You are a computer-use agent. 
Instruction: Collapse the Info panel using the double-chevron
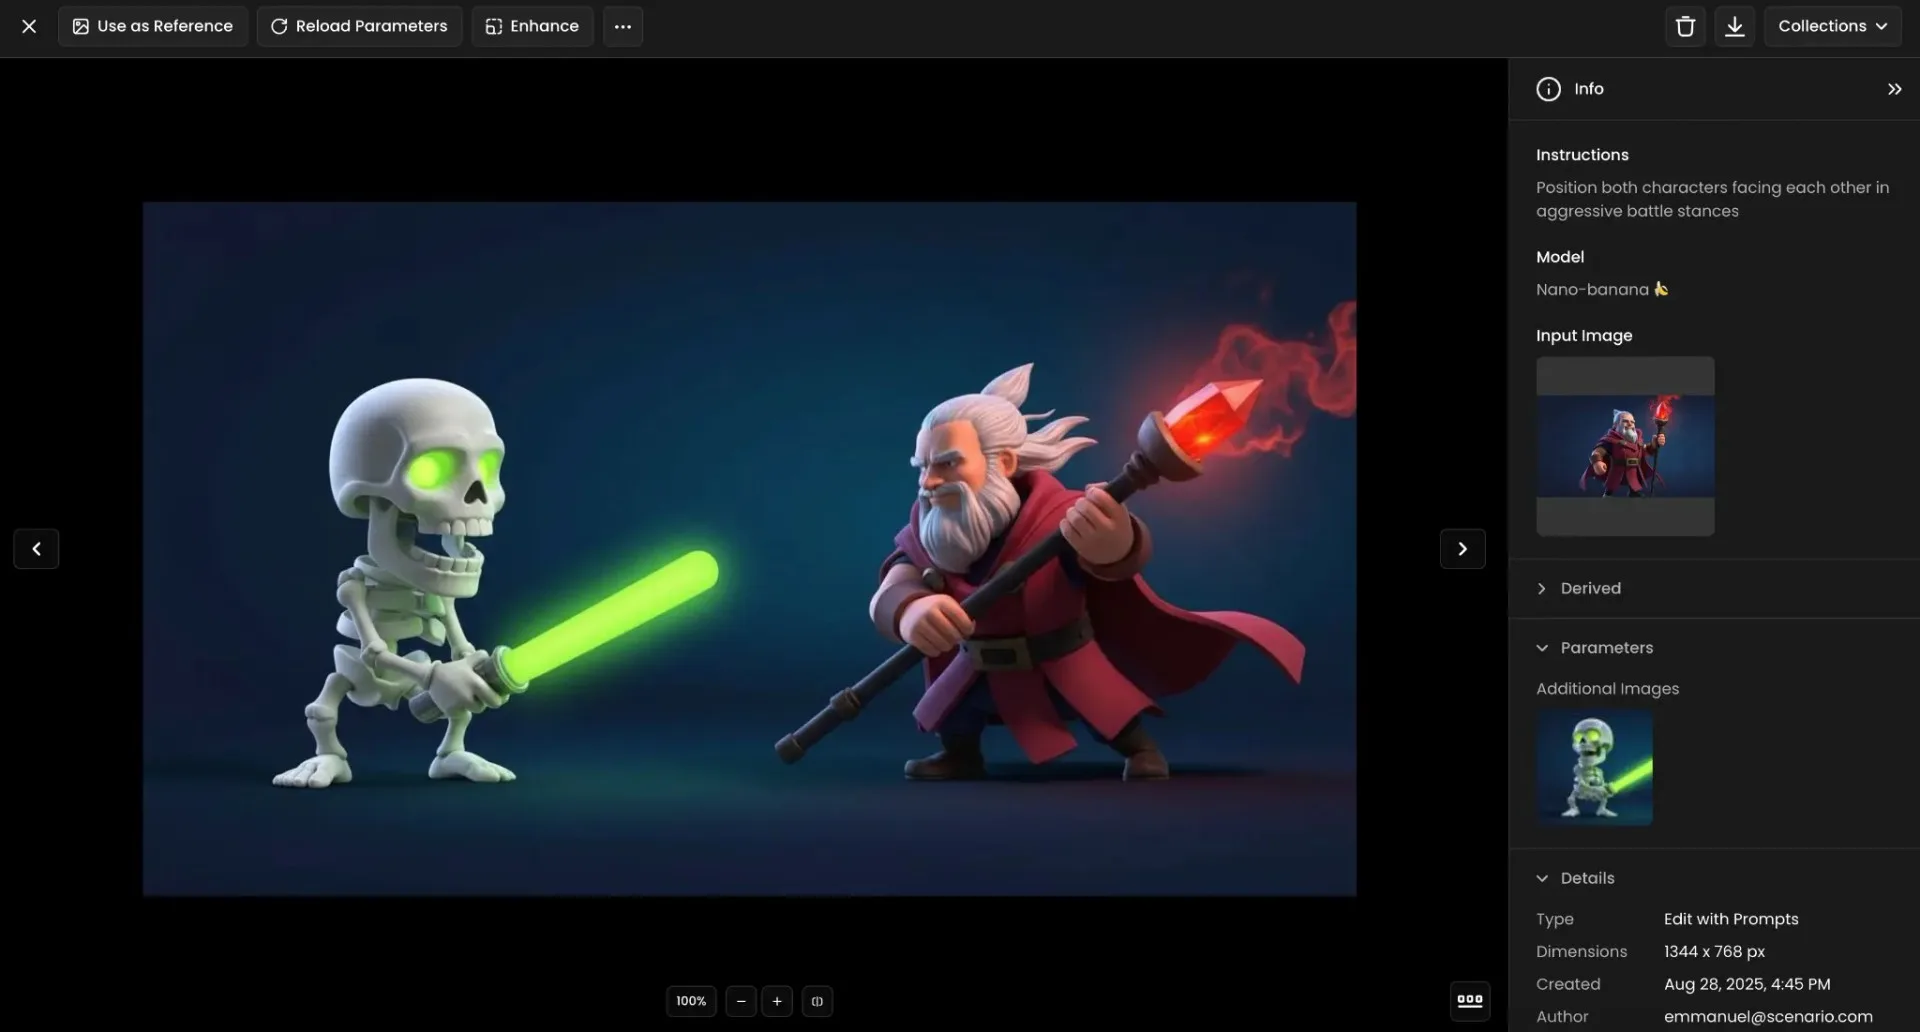[1894, 88]
